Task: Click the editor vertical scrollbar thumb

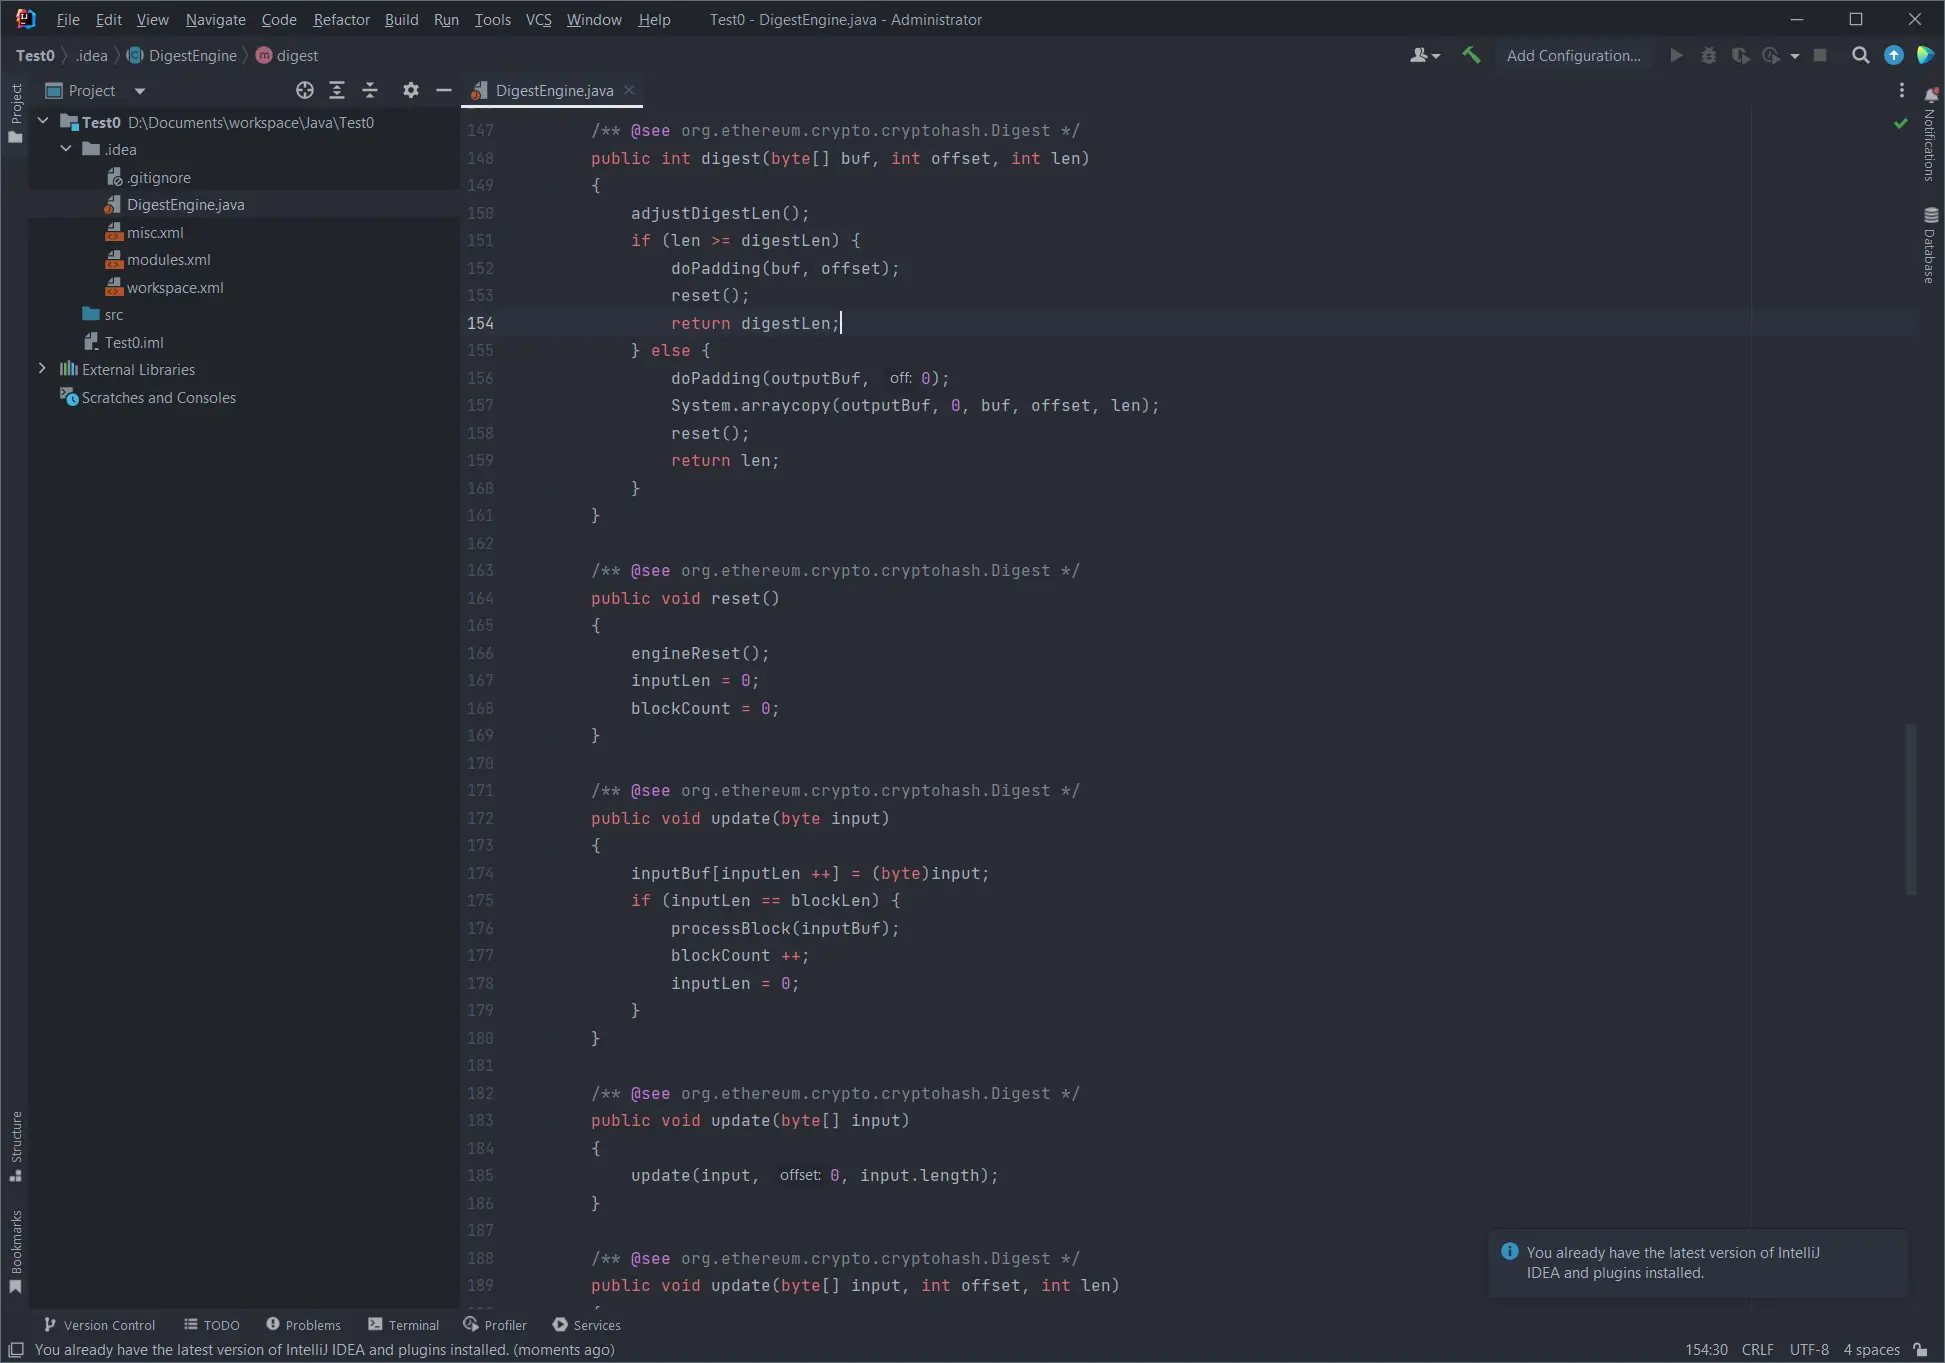Action: (1911, 810)
